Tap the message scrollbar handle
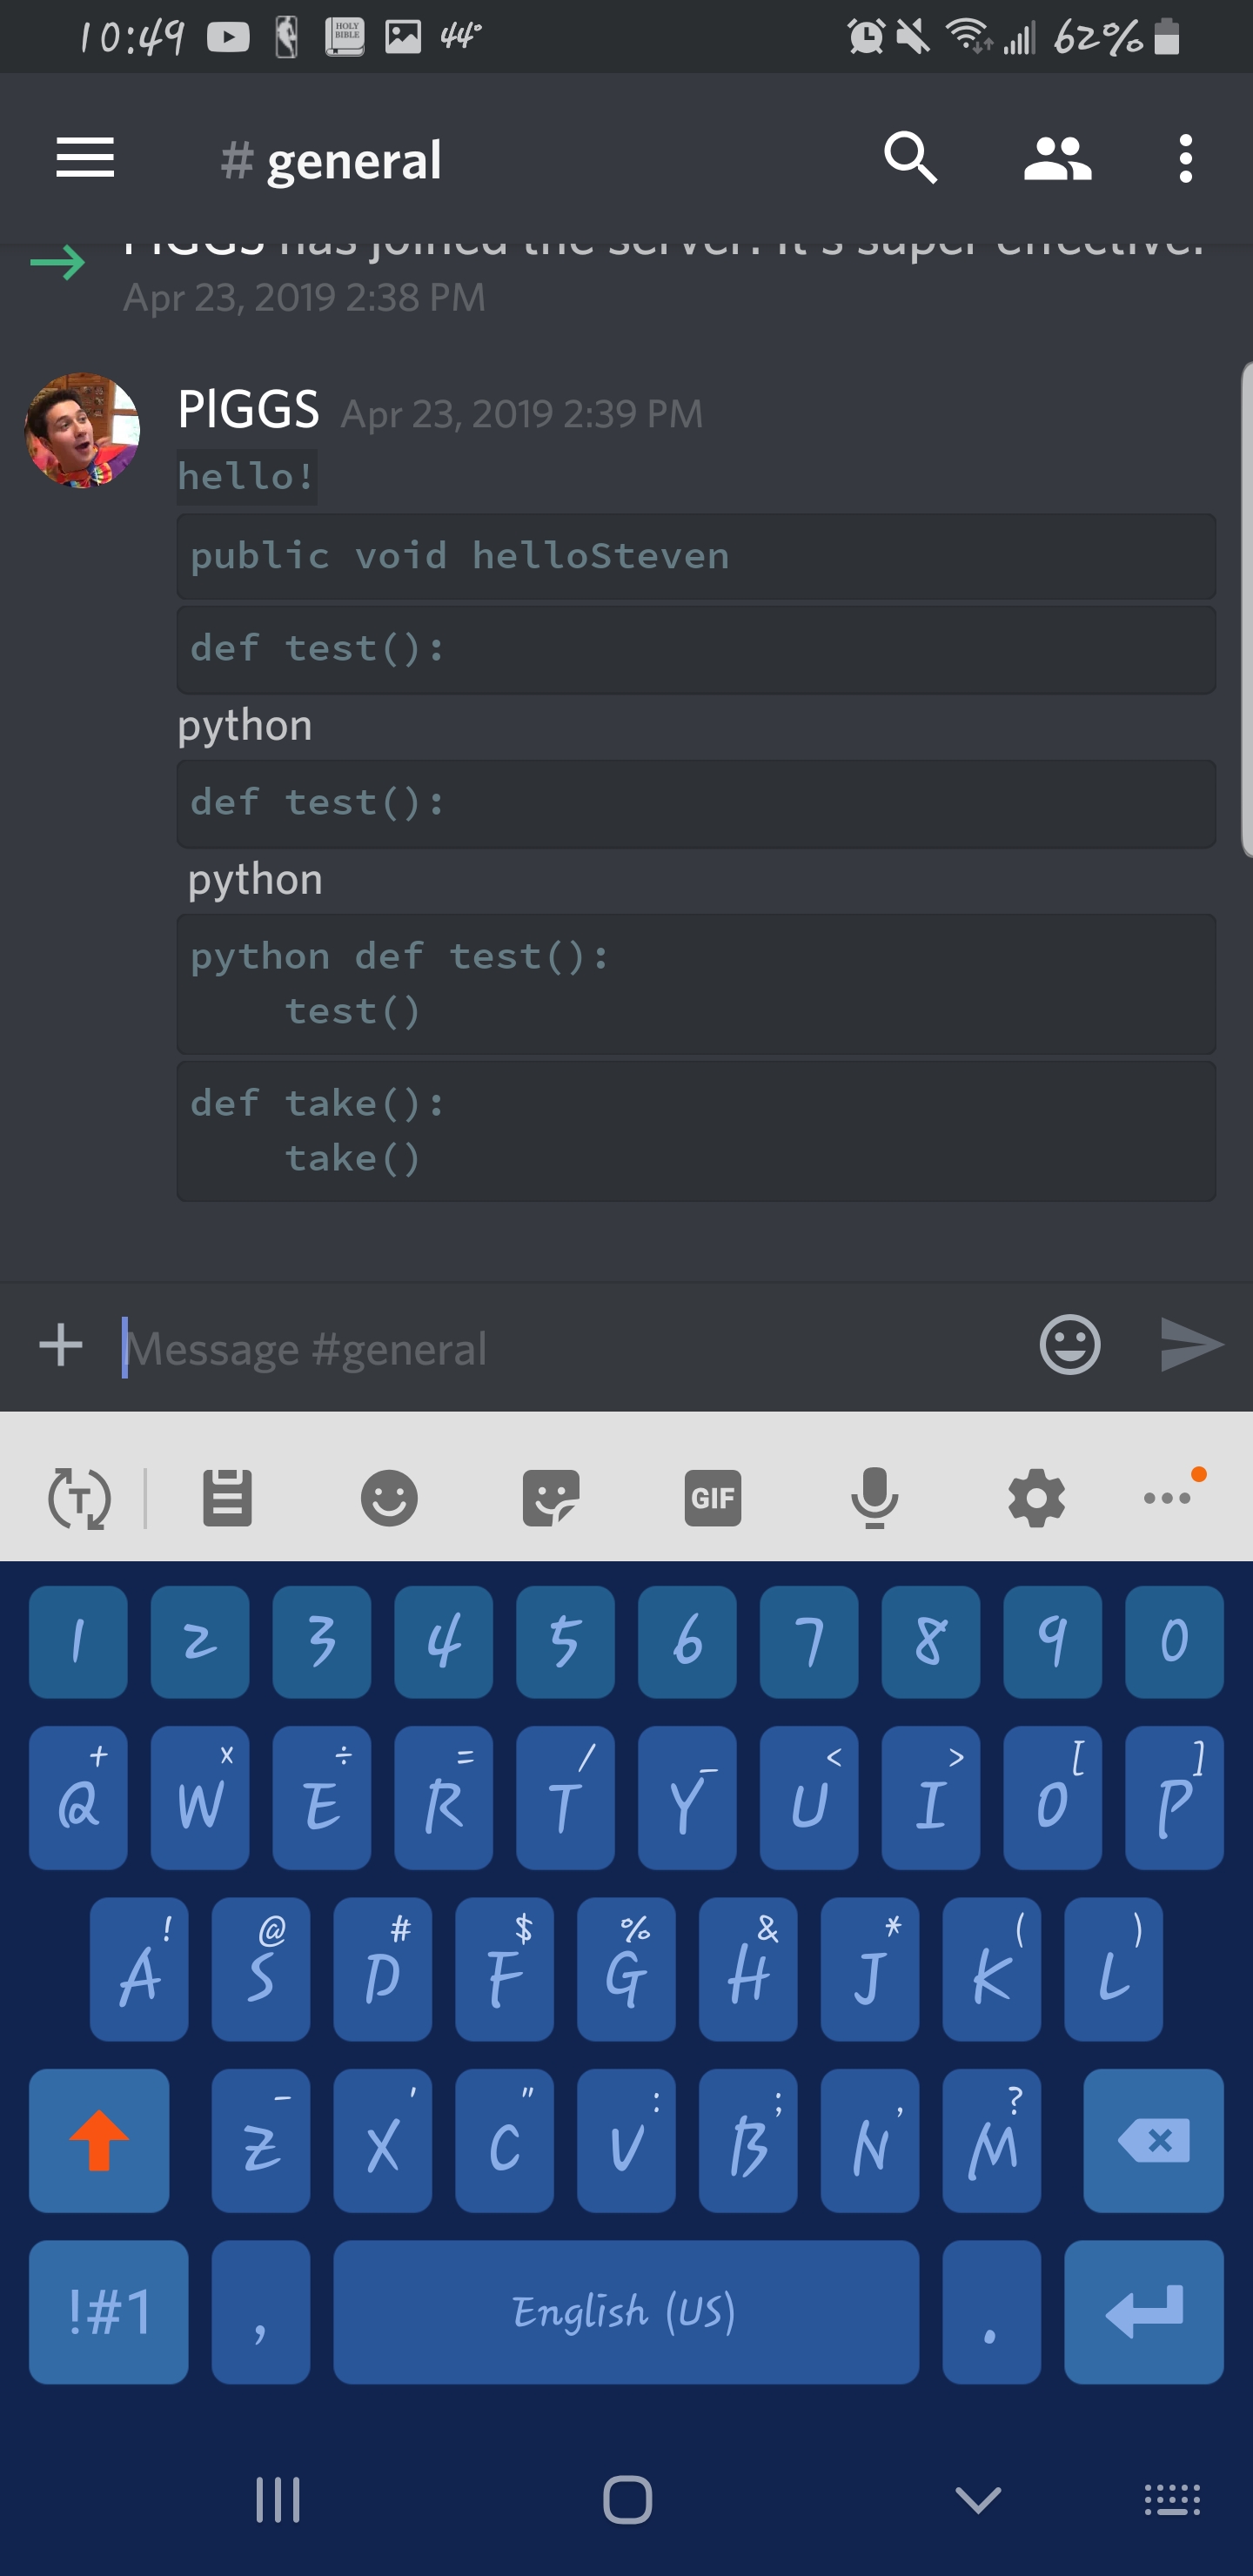Screen dimensions: 1253x2576 click(1246, 610)
